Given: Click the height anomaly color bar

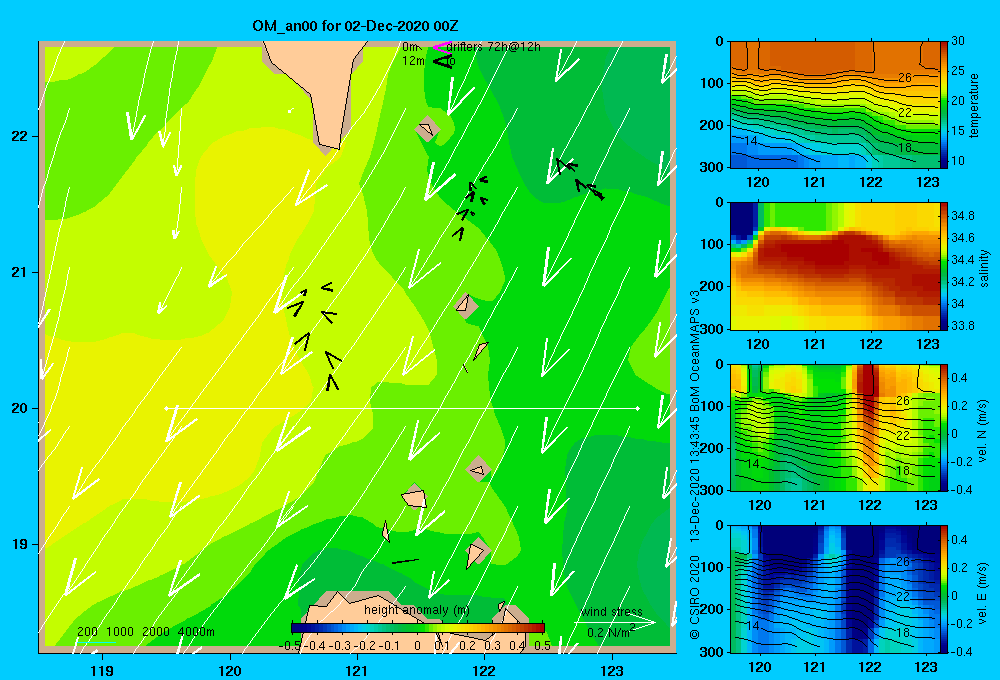Looking at the screenshot, I should click(x=418, y=628).
